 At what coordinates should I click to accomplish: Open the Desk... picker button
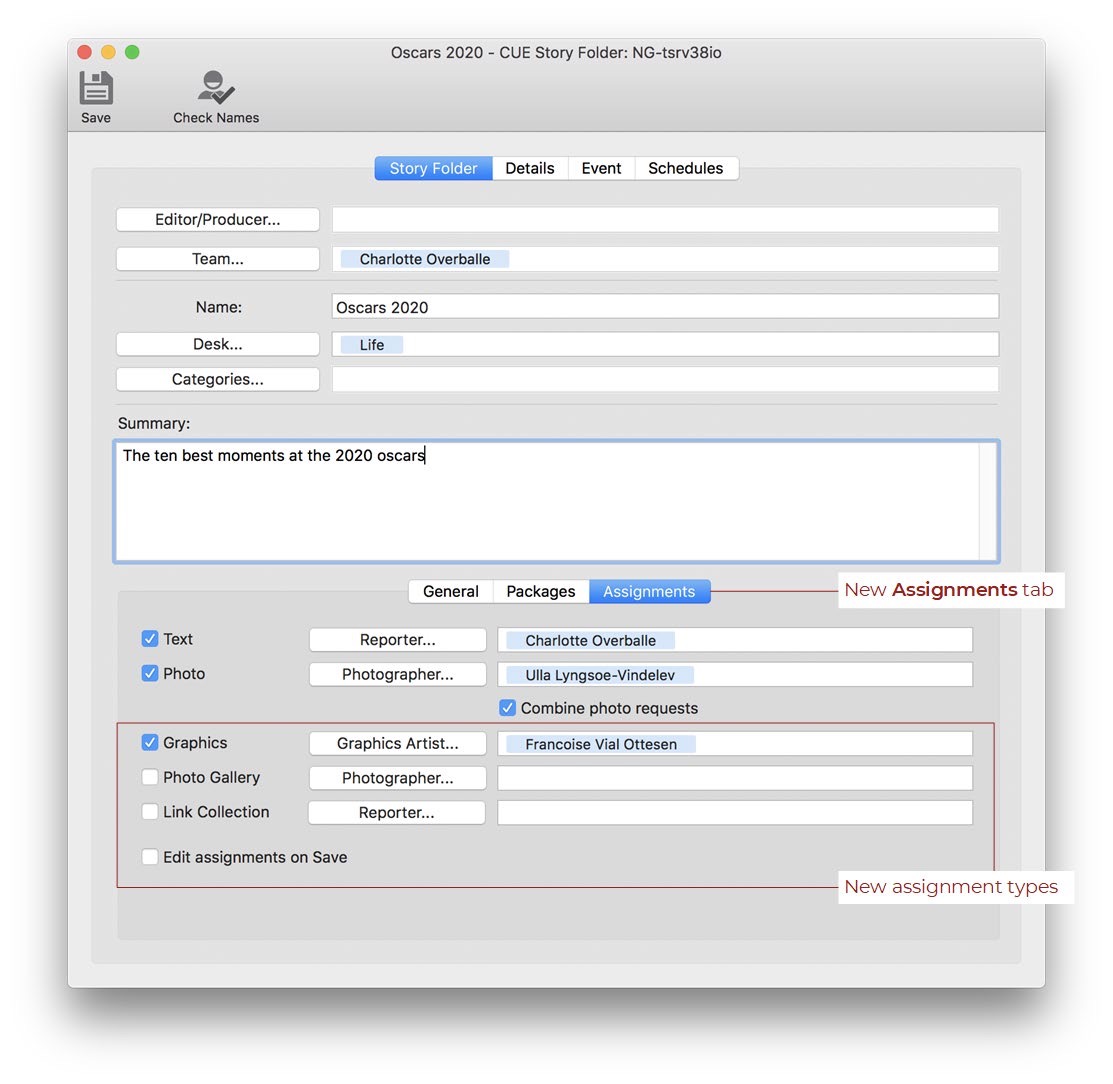[x=218, y=344]
